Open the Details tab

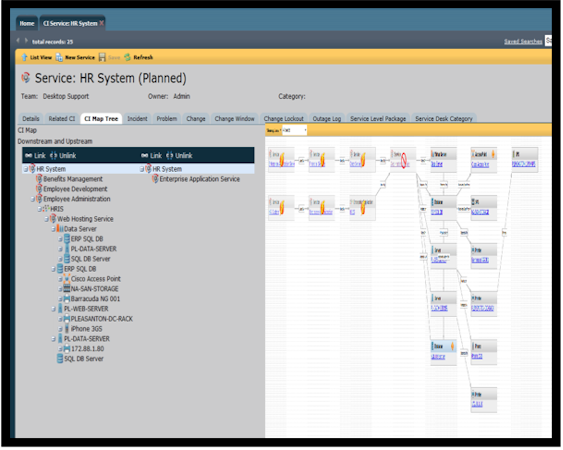click(x=31, y=119)
